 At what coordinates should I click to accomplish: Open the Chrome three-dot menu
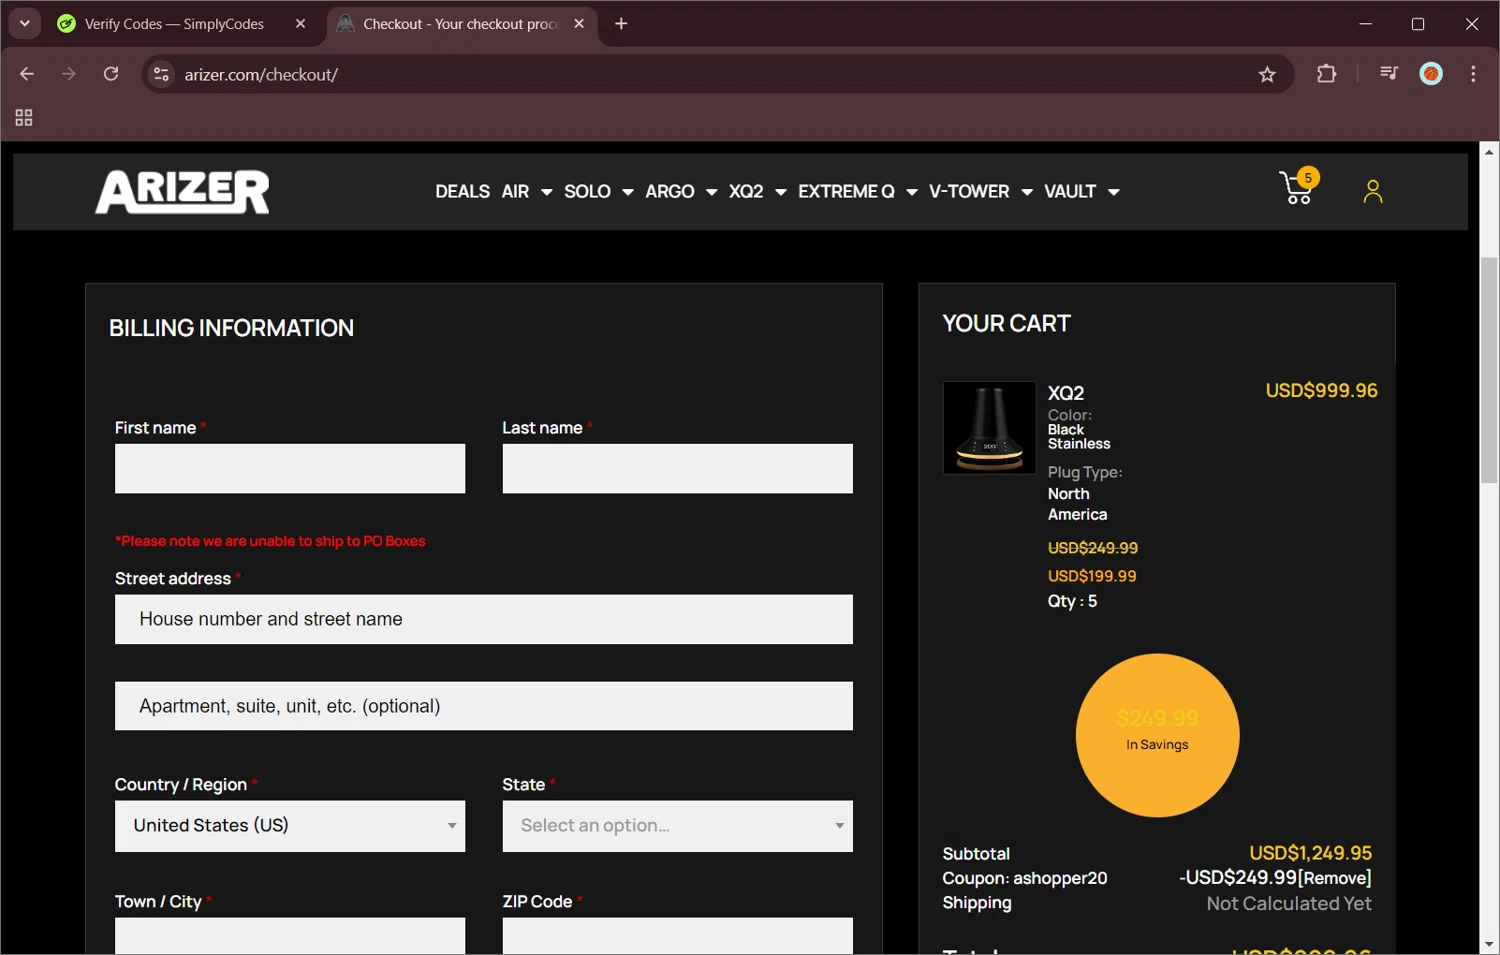coord(1473,74)
